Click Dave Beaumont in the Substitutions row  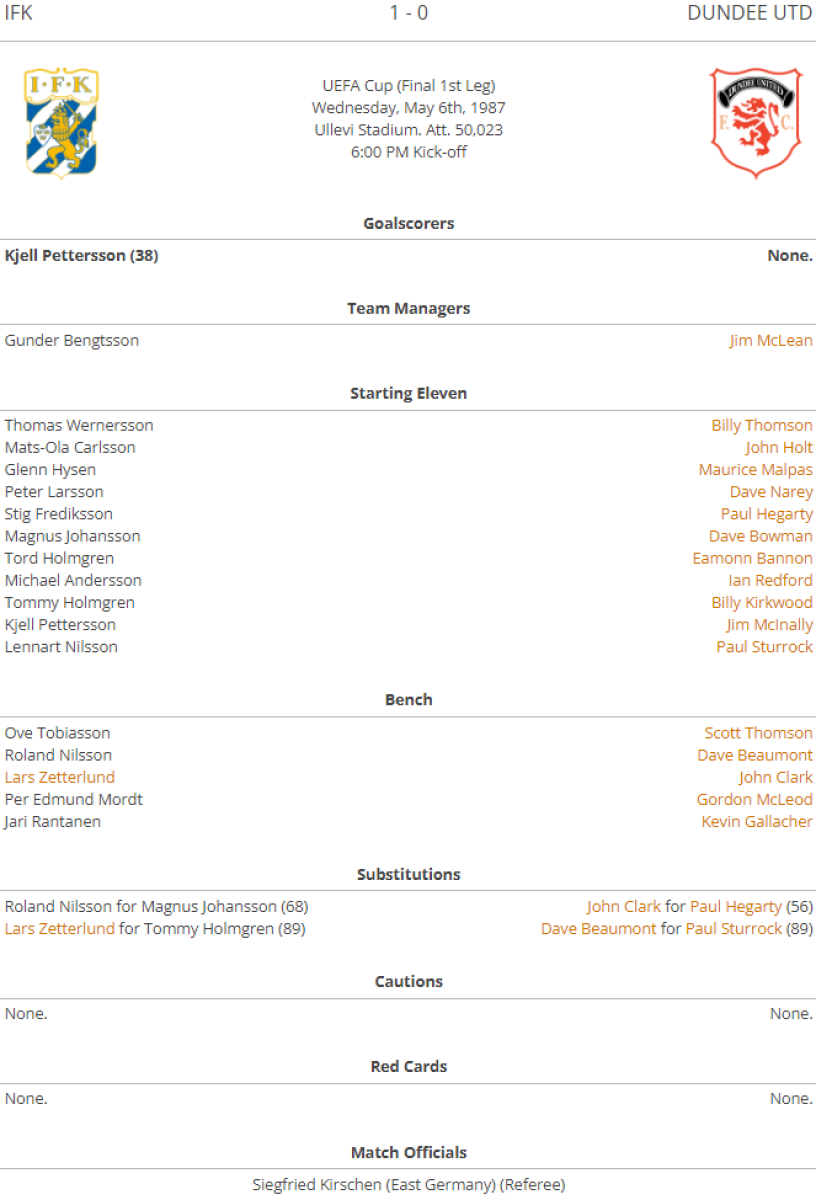(598, 929)
